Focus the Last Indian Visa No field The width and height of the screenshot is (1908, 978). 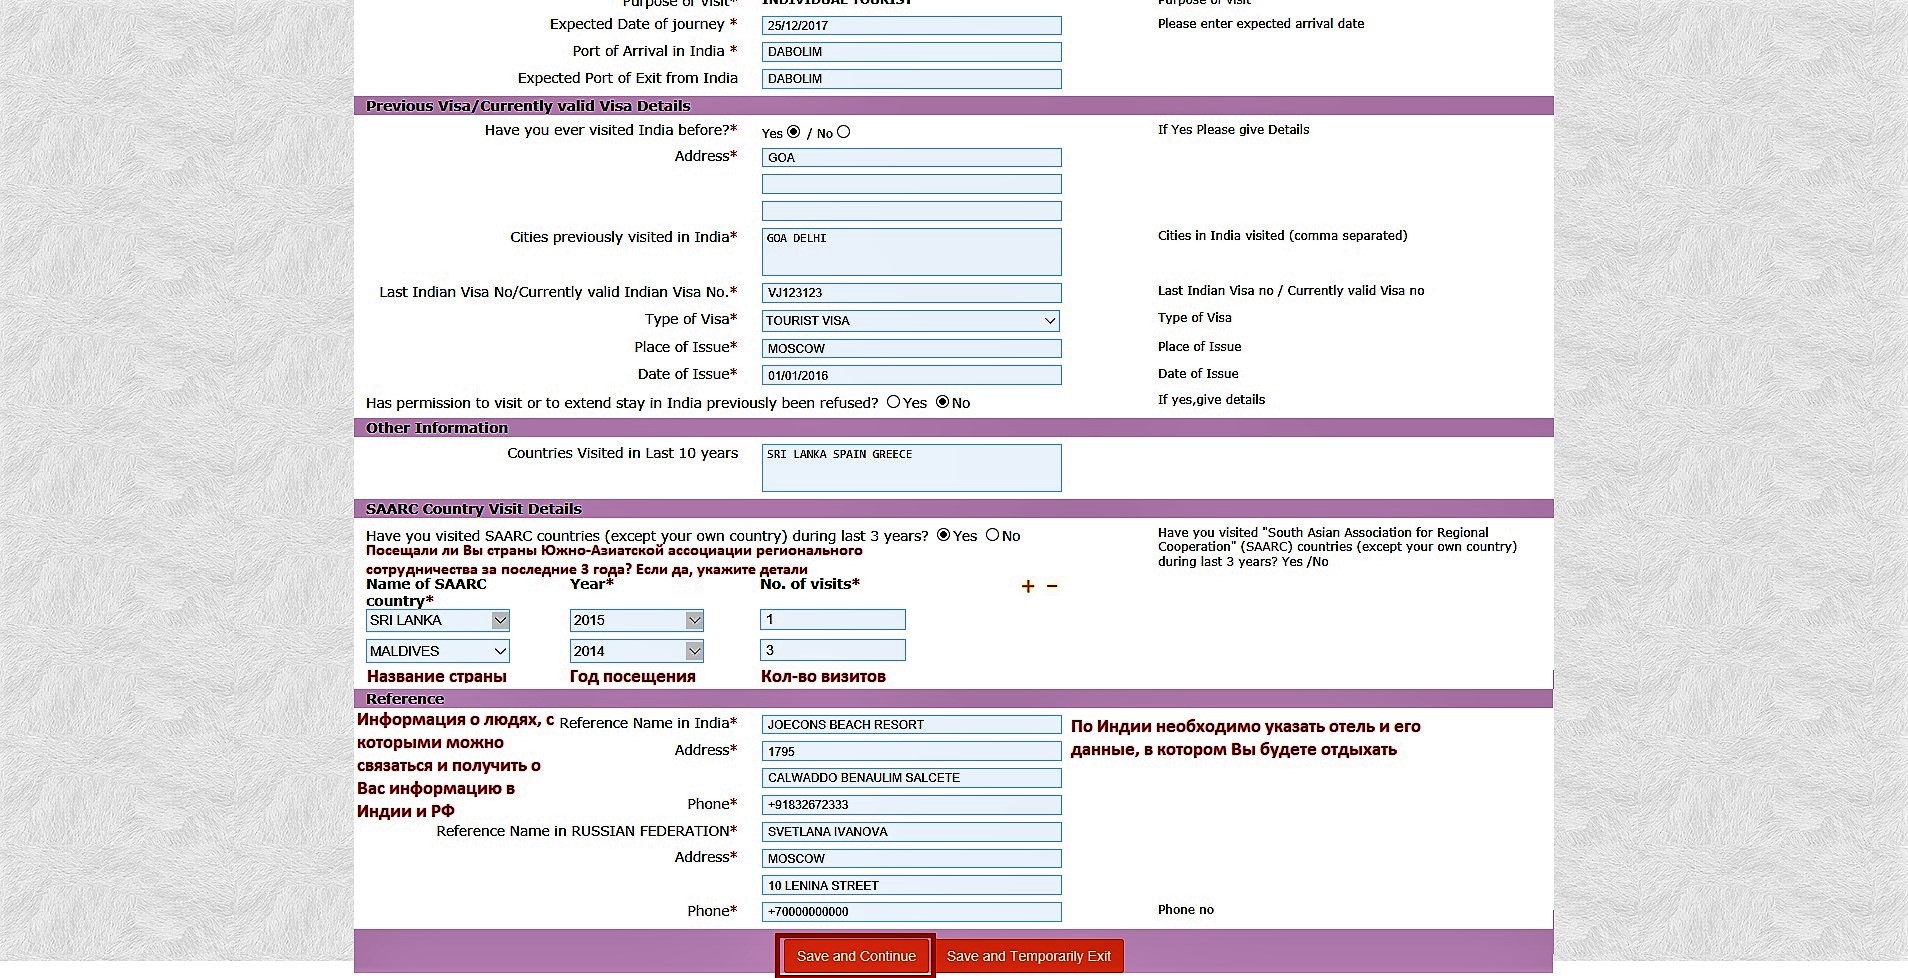pos(911,293)
